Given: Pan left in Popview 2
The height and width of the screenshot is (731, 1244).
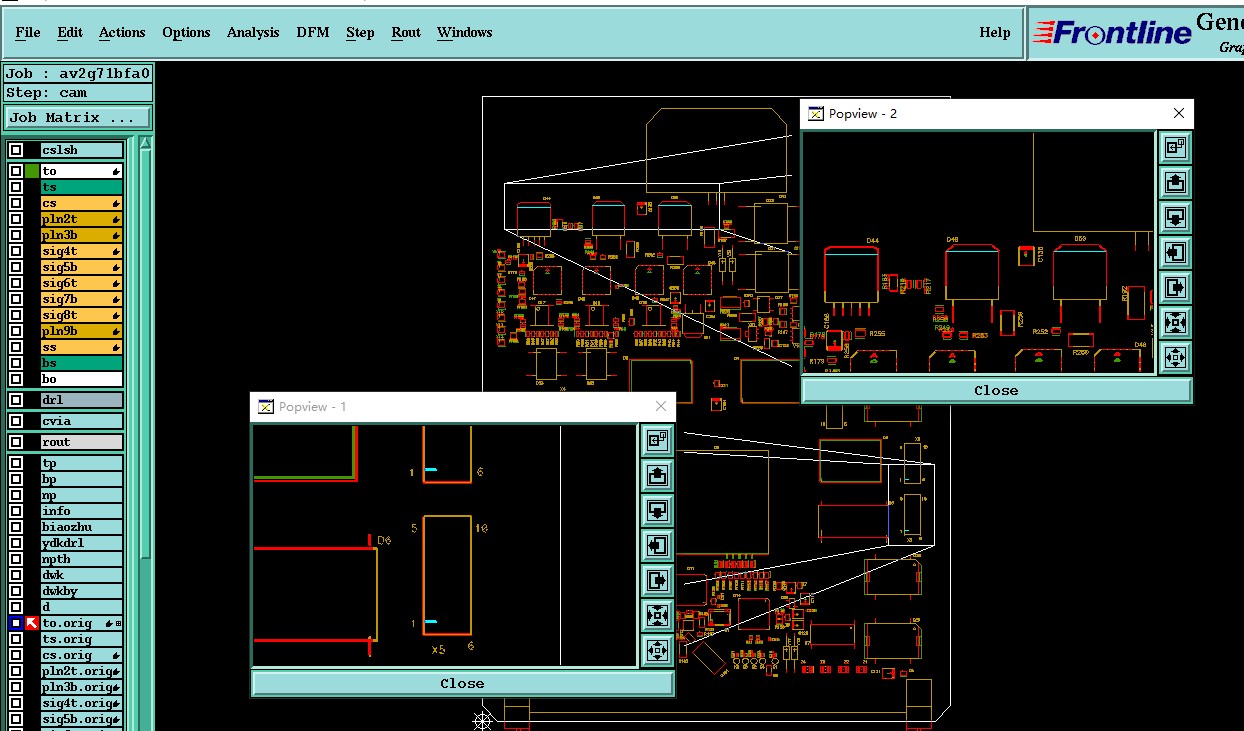Looking at the screenshot, I should tap(1176, 253).
